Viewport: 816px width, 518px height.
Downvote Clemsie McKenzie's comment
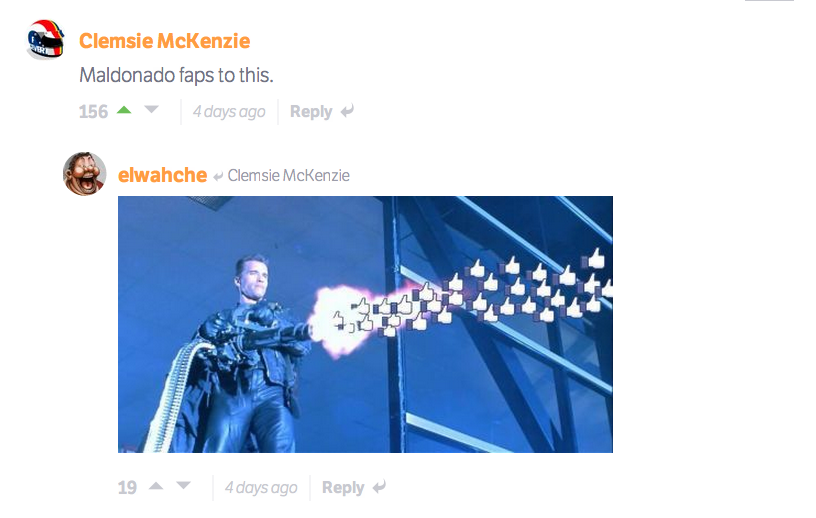[151, 109]
